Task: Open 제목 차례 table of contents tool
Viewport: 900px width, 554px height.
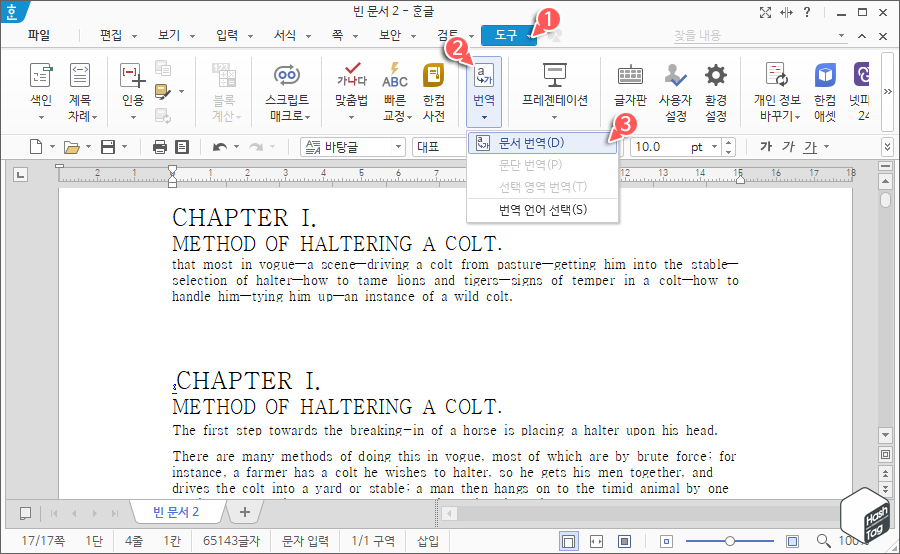Action: tap(80, 92)
